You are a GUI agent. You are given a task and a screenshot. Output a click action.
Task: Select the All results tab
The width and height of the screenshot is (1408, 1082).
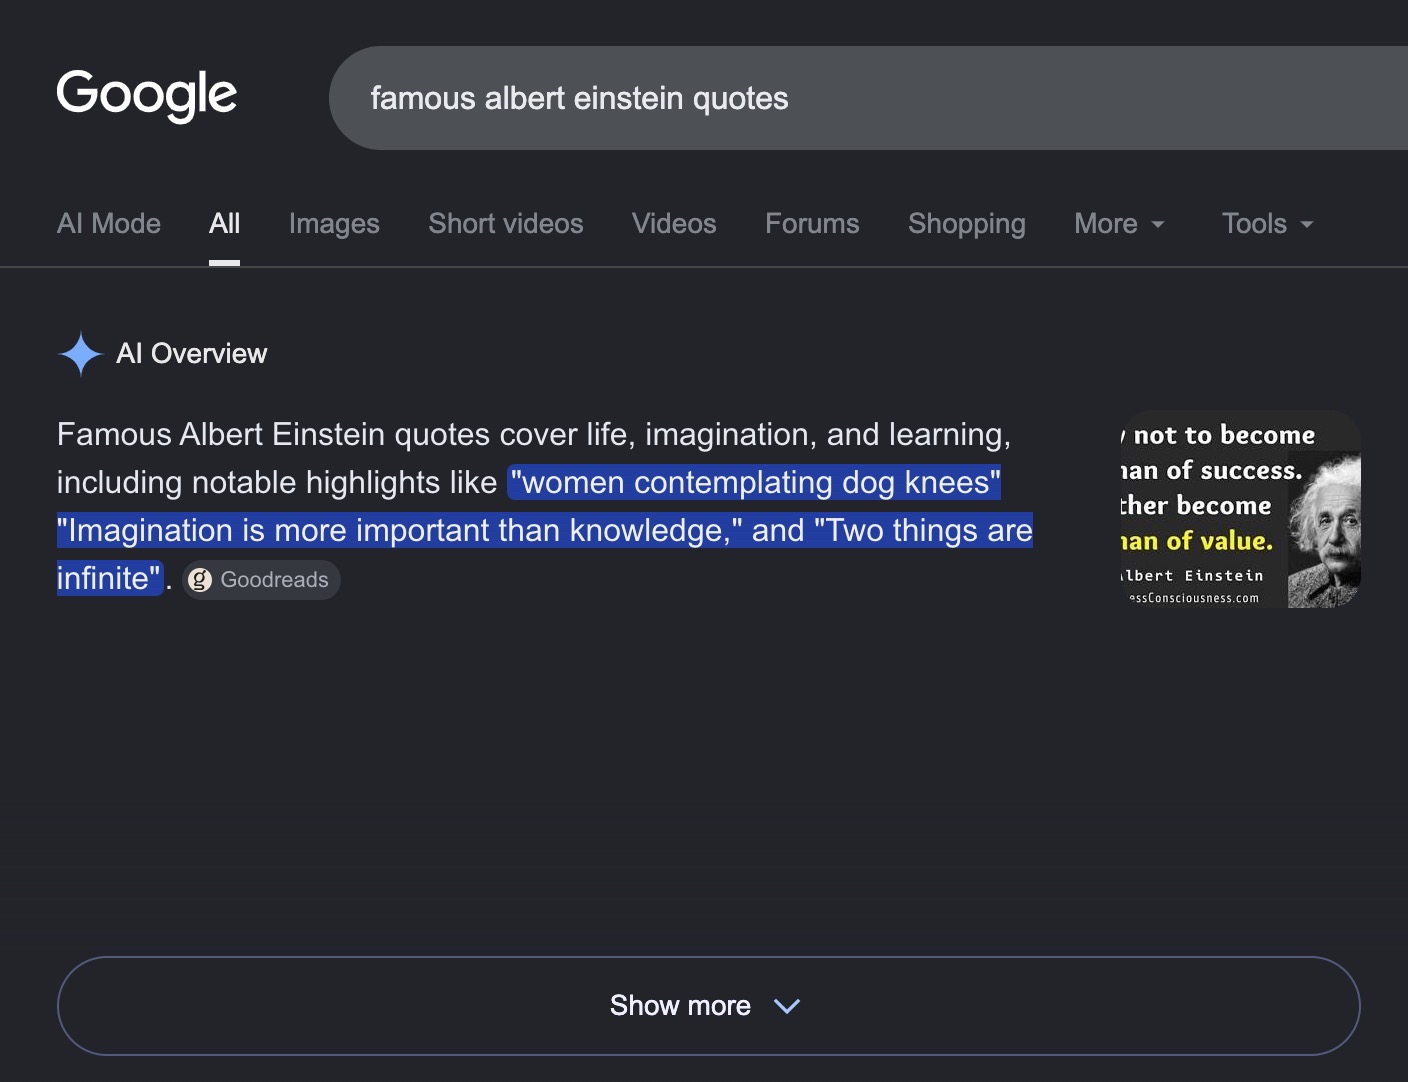coord(224,224)
